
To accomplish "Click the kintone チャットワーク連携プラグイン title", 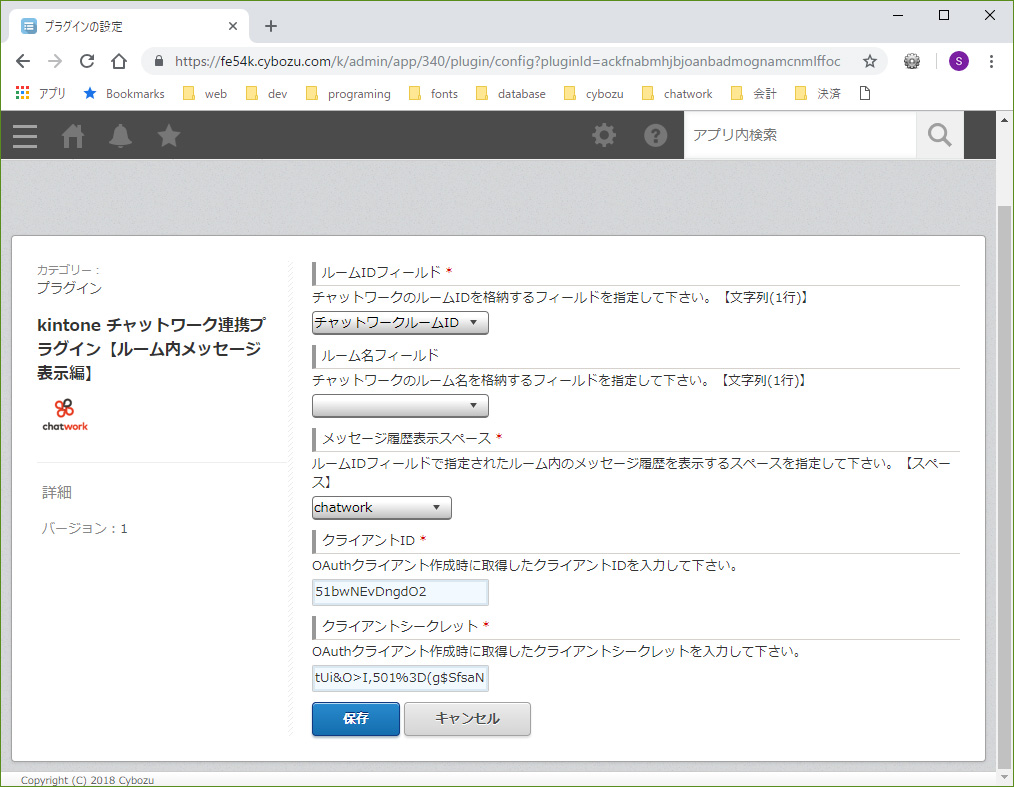I will tap(151, 349).
